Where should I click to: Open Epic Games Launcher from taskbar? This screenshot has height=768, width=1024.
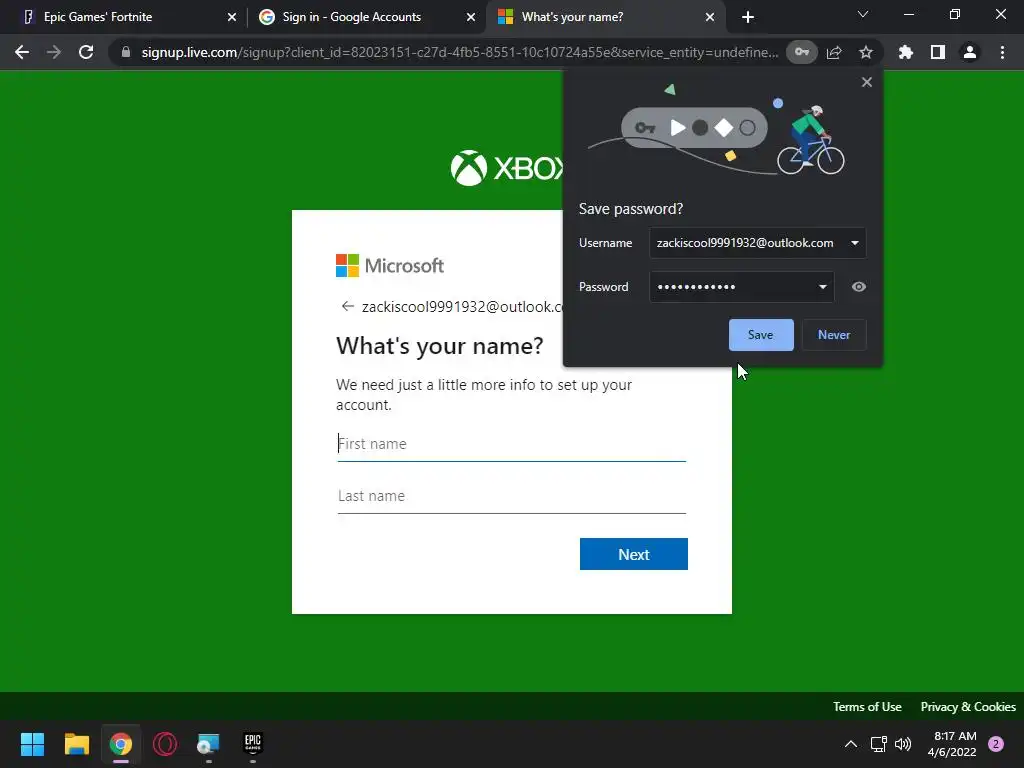[253, 744]
